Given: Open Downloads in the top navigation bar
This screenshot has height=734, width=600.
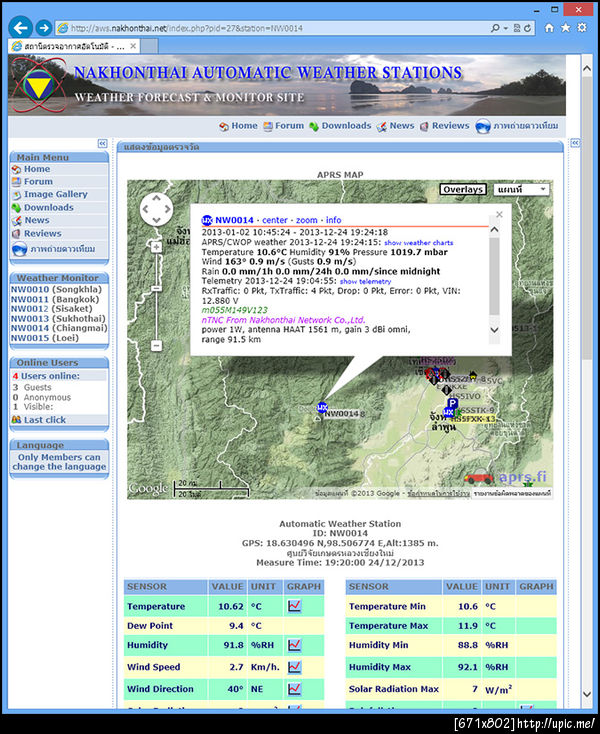Looking at the screenshot, I should [340, 125].
